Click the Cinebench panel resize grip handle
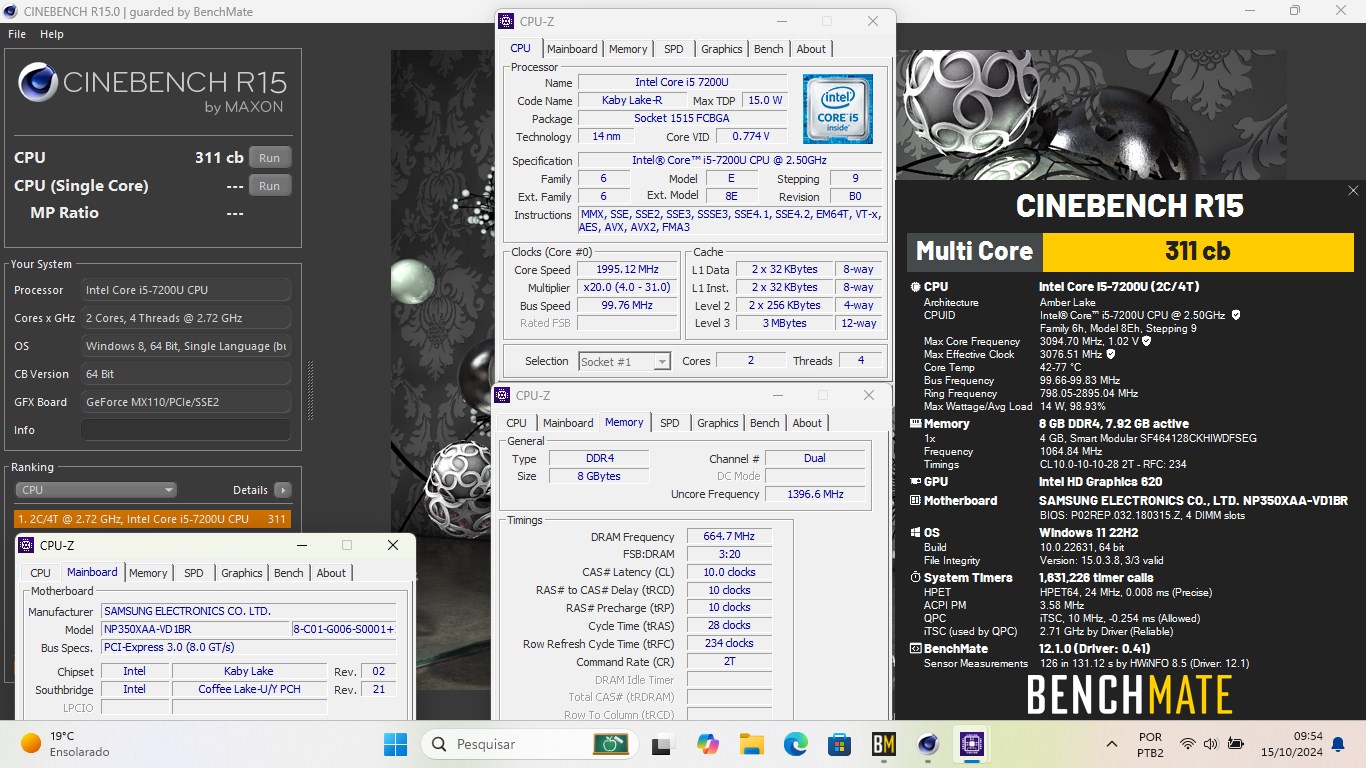Screen dimensions: 1366x768 click(x=309, y=390)
